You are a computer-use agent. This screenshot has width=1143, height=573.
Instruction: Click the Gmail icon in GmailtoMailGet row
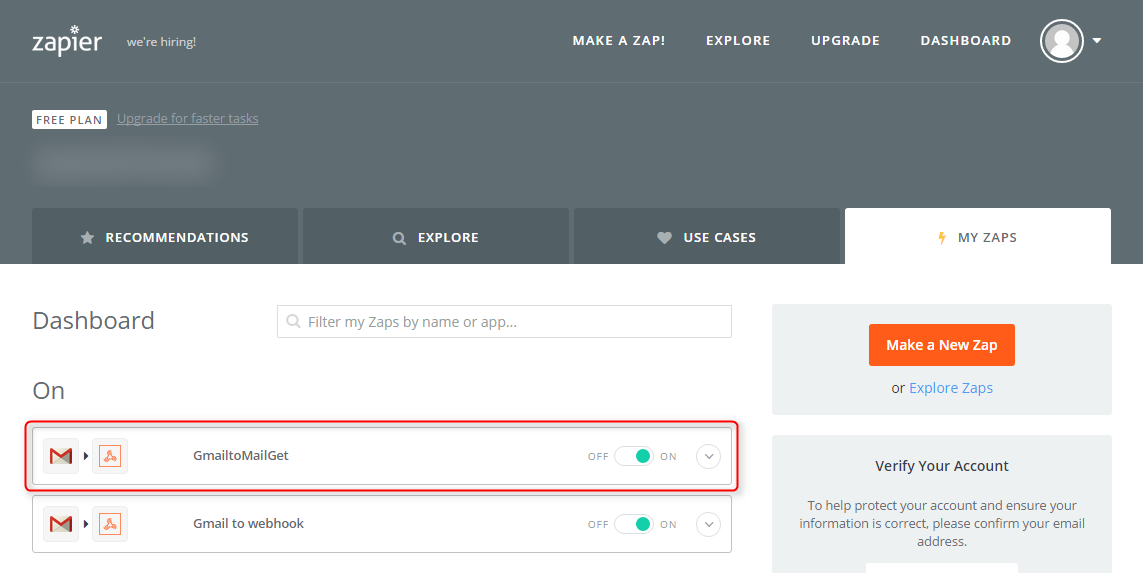click(61, 456)
